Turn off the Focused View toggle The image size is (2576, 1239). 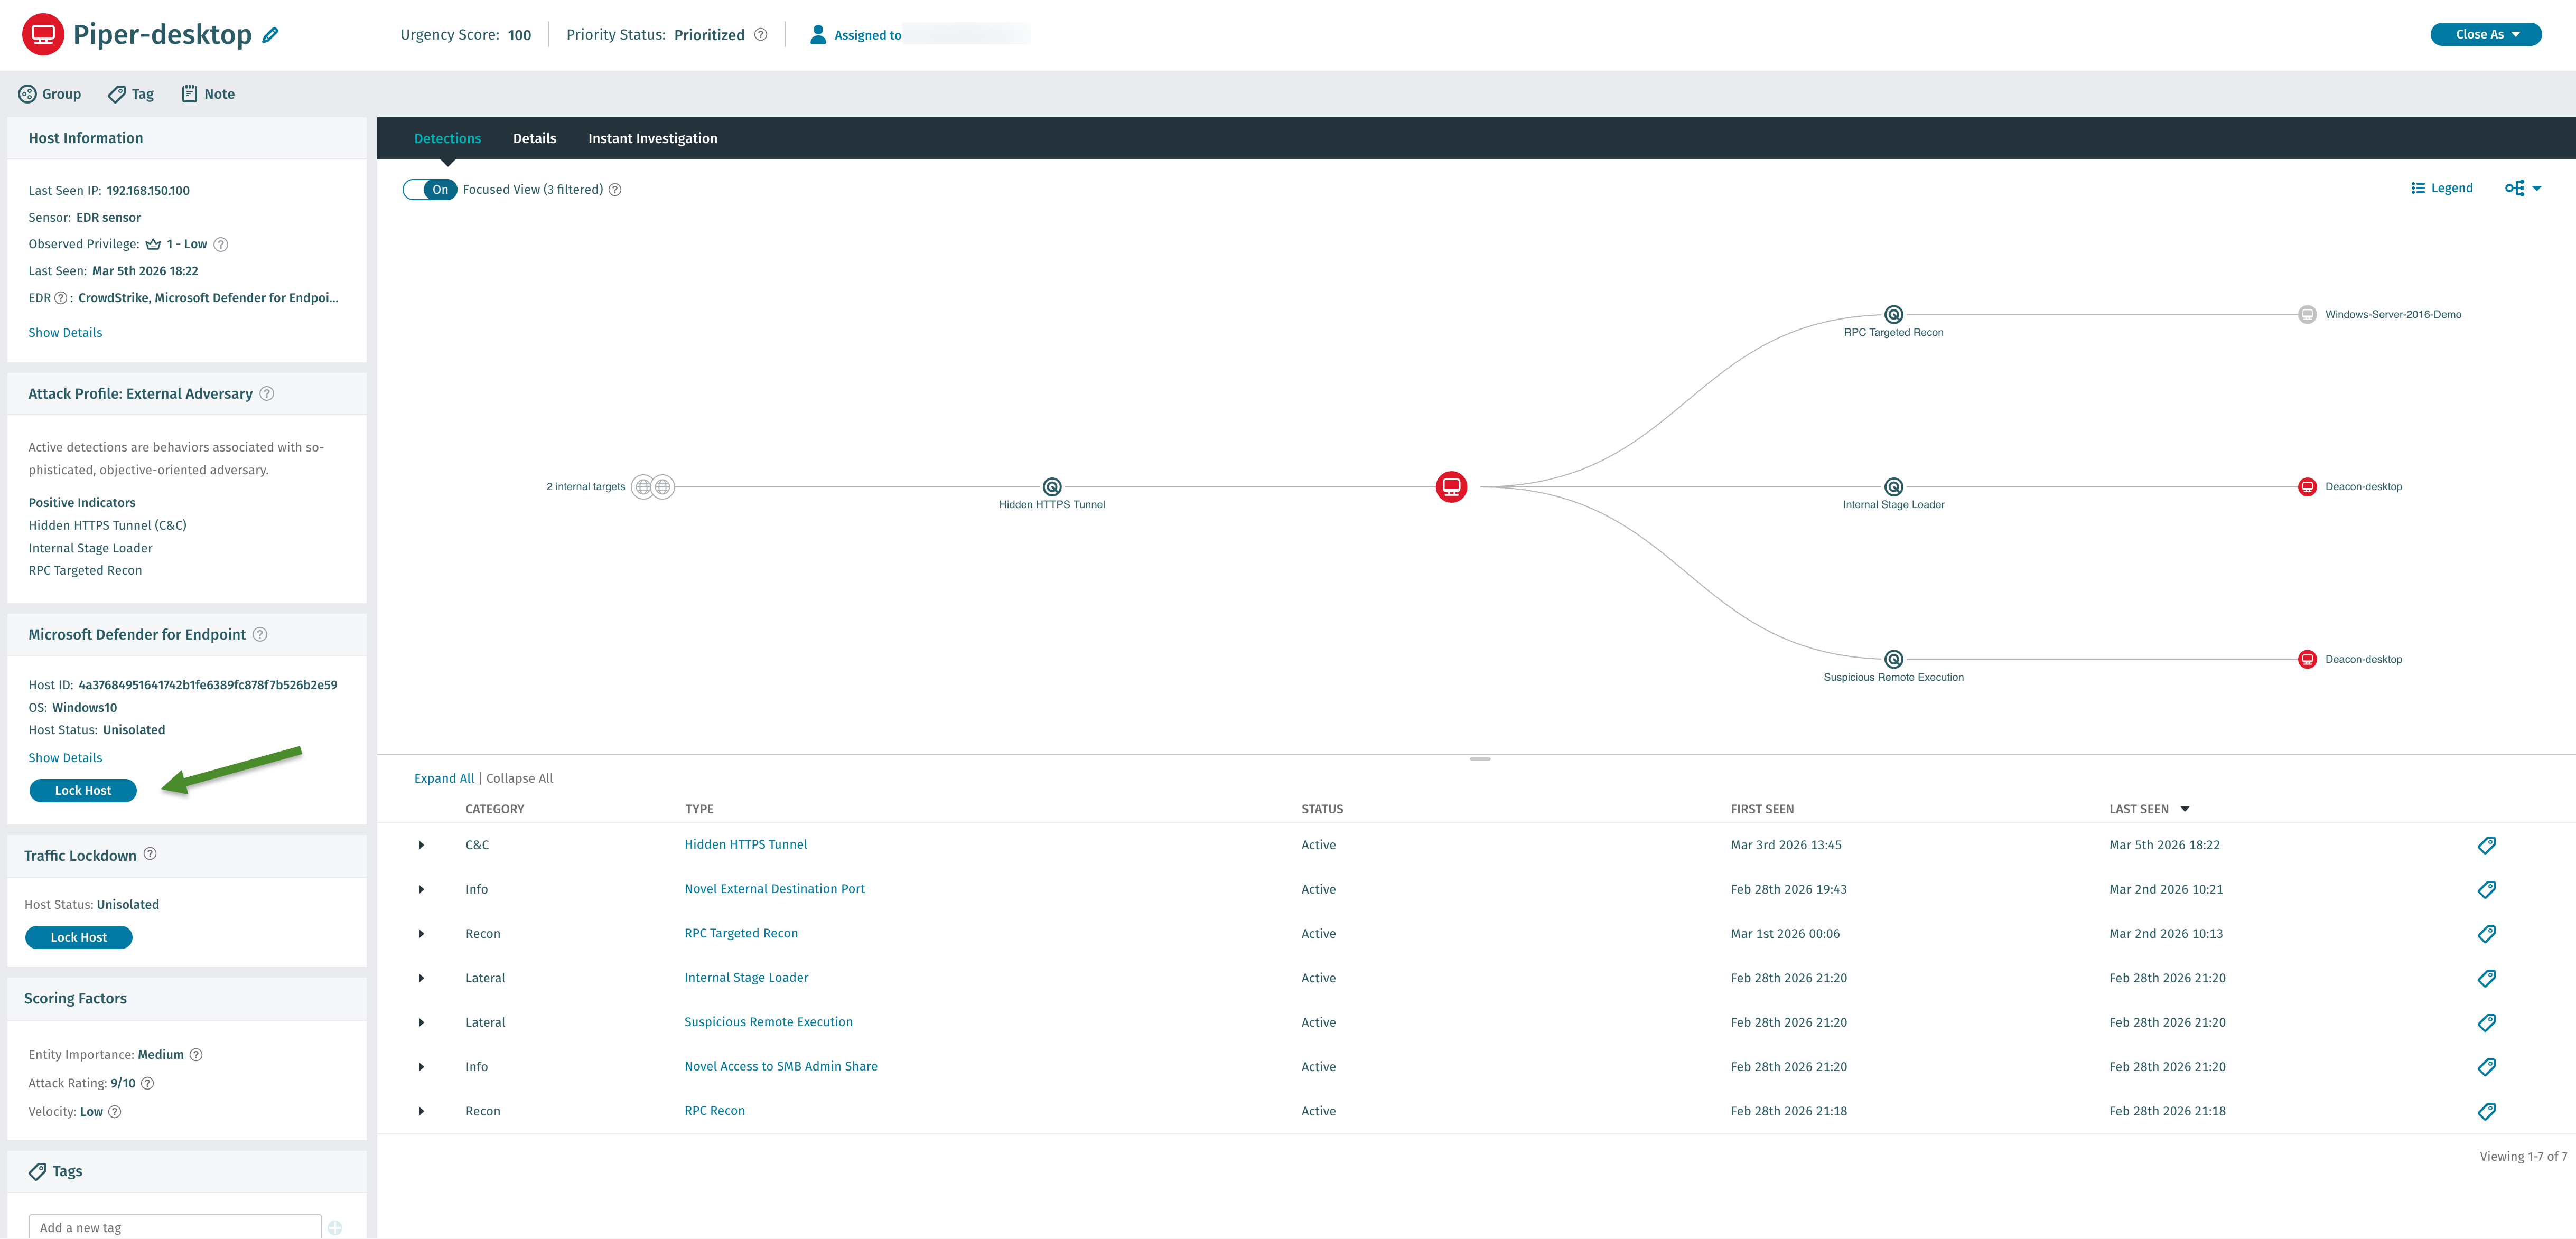(x=430, y=190)
